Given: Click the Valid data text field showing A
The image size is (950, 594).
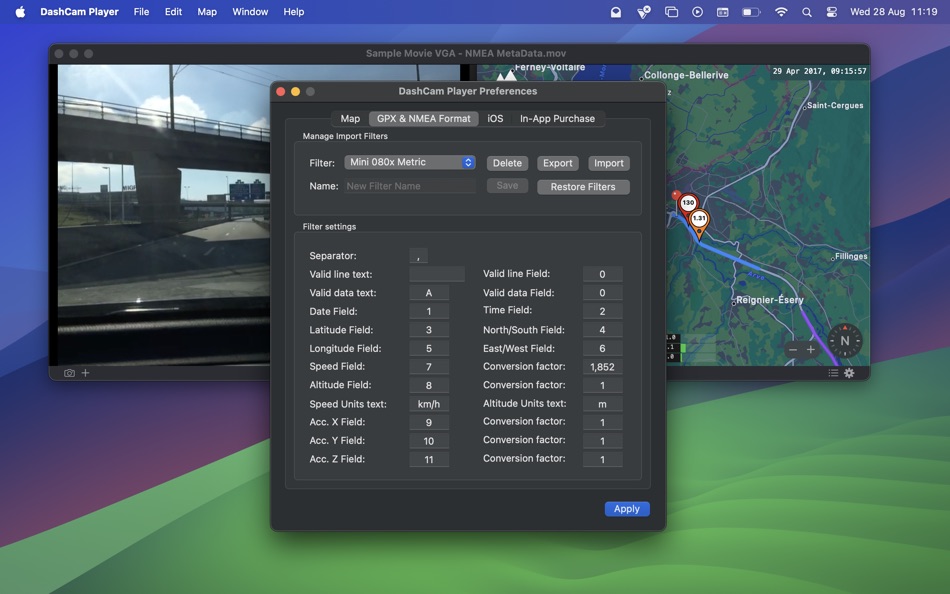Looking at the screenshot, I should (429, 293).
